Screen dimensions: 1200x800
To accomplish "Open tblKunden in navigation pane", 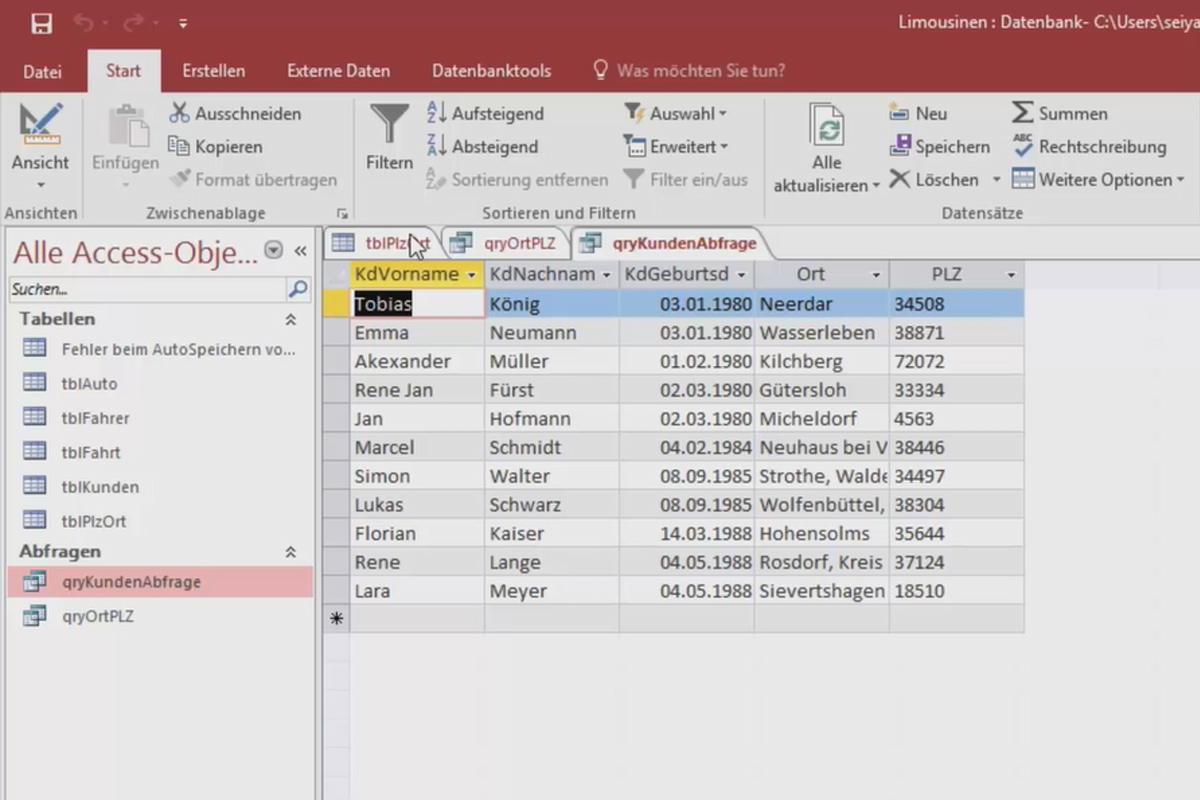I will [100, 487].
